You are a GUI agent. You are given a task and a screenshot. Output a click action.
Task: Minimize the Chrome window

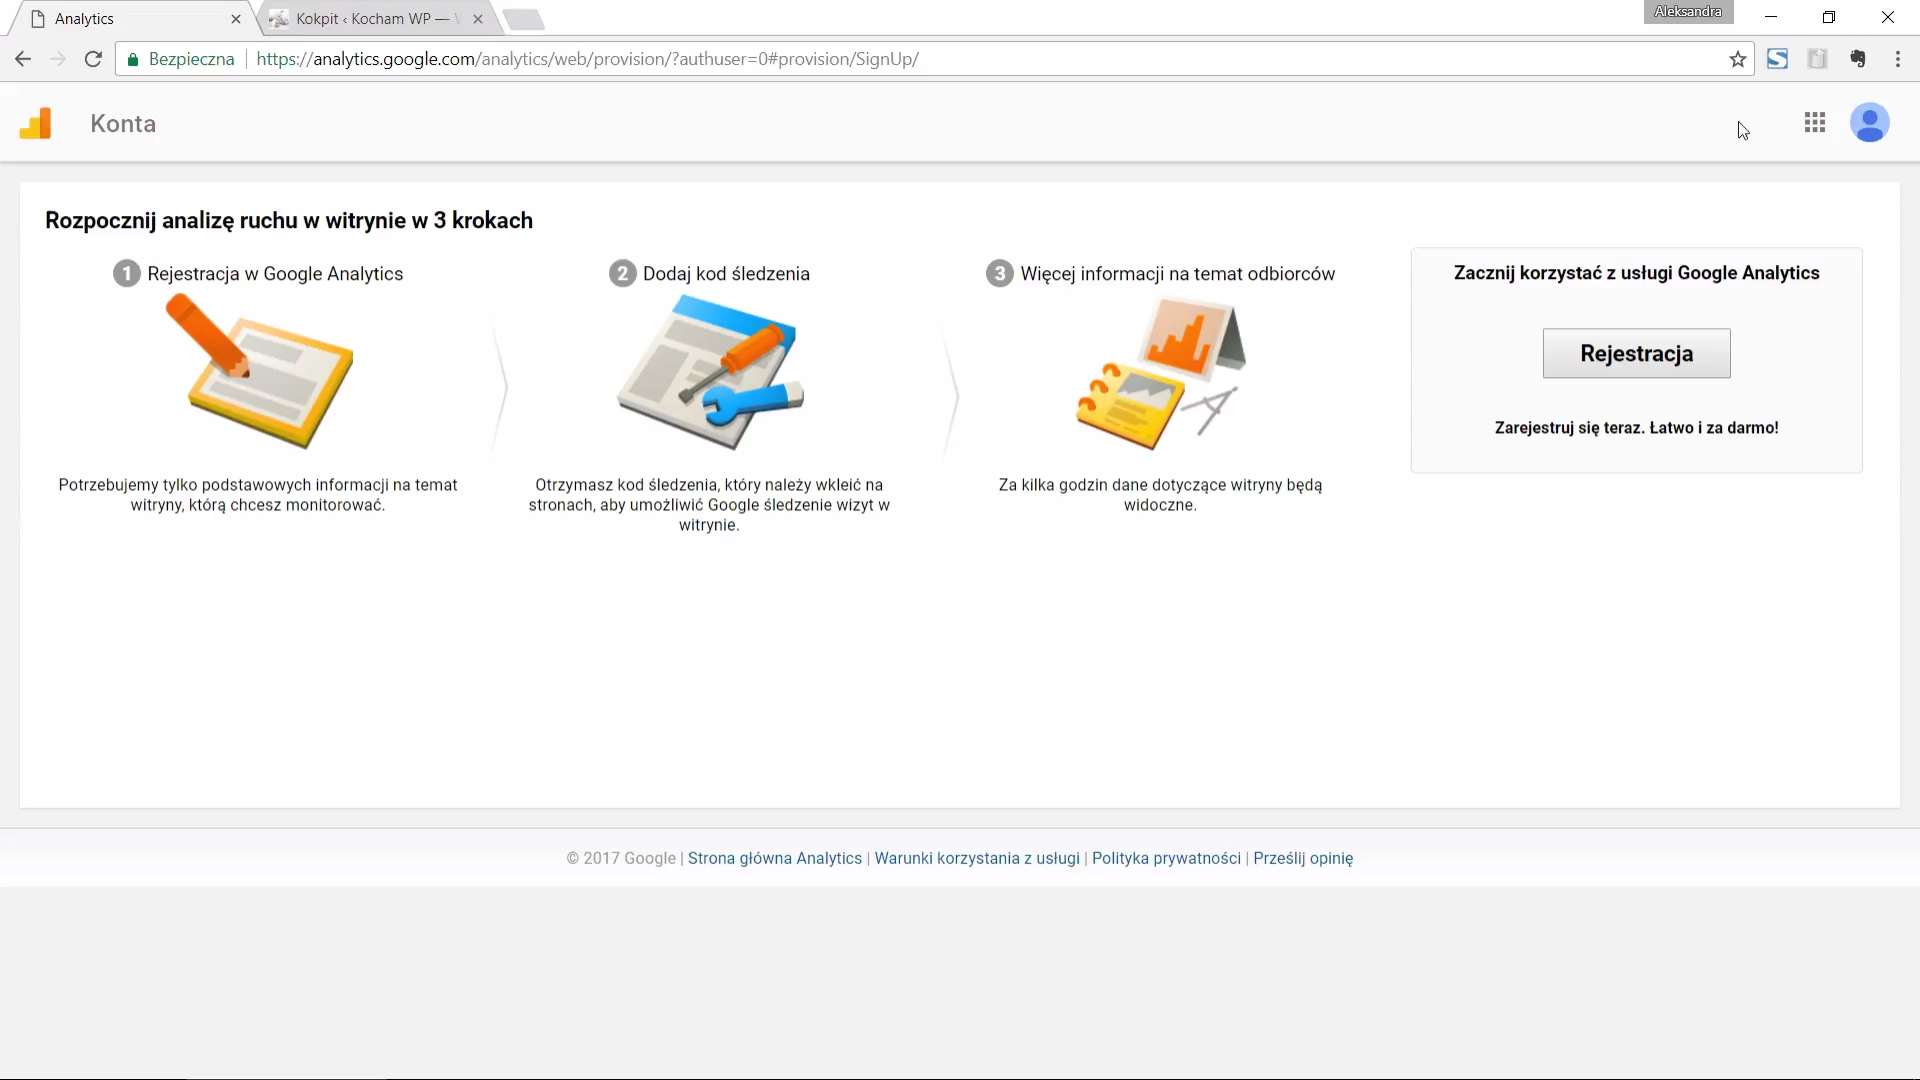(x=1771, y=17)
